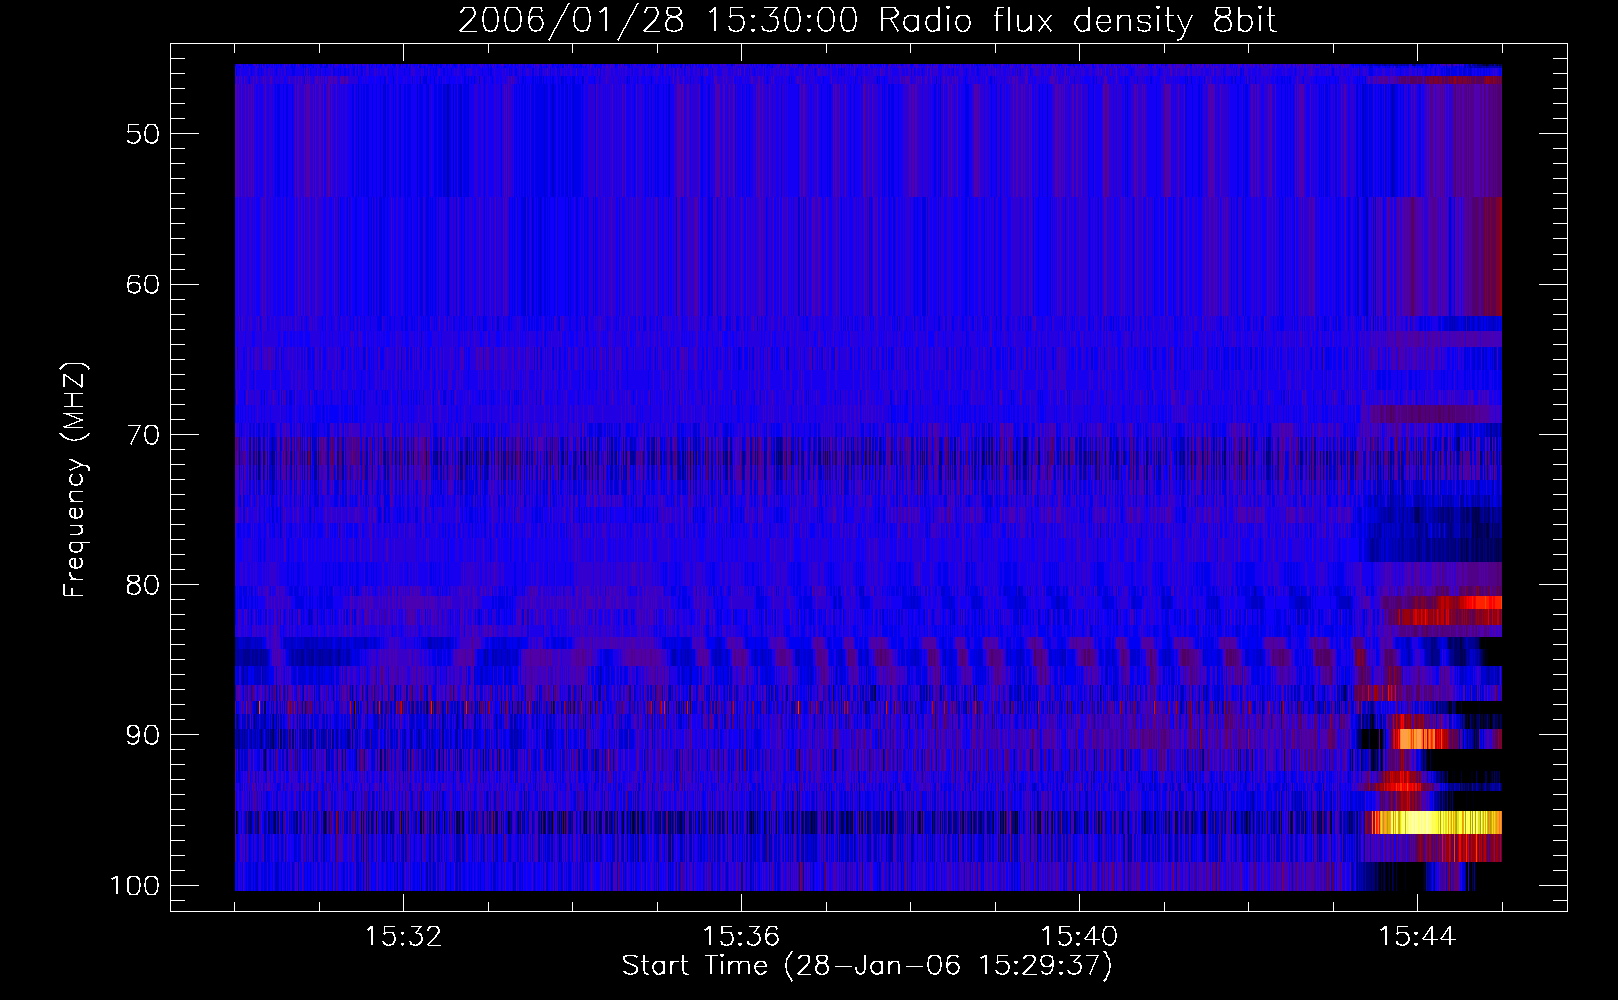Image resolution: width=1618 pixels, height=1000 pixels.
Task: Click the '90' frequency tick label
Action: (x=143, y=736)
